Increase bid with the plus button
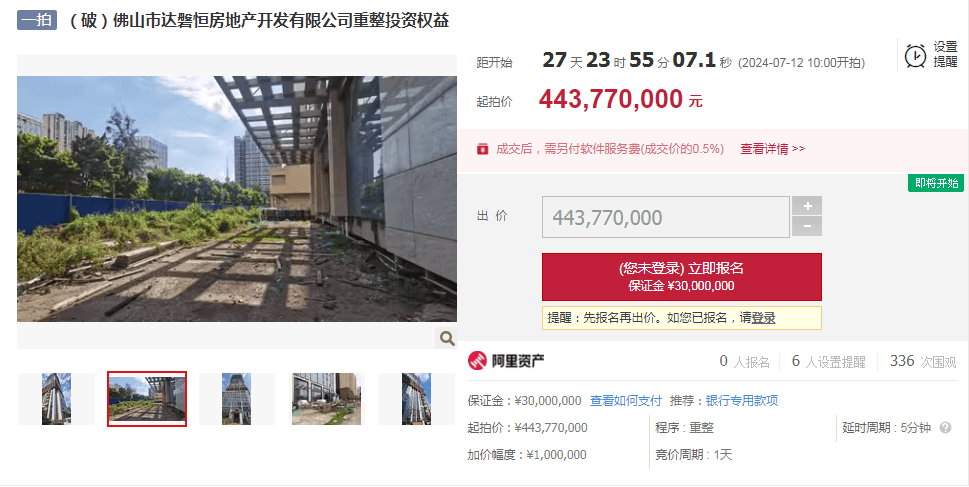Image resolution: width=969 pixels, height=487 pixels. tap(807, 206)
